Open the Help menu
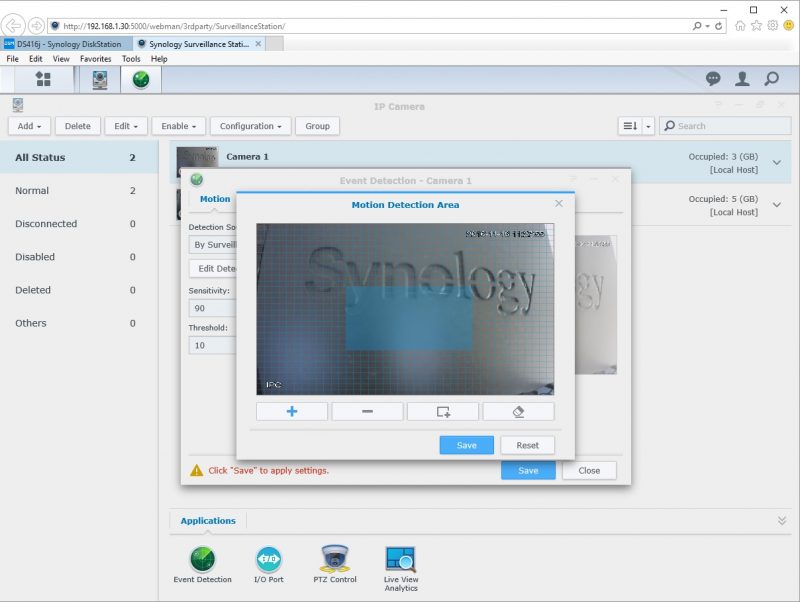Screen dimensions: 800x602 pos(159,59)
